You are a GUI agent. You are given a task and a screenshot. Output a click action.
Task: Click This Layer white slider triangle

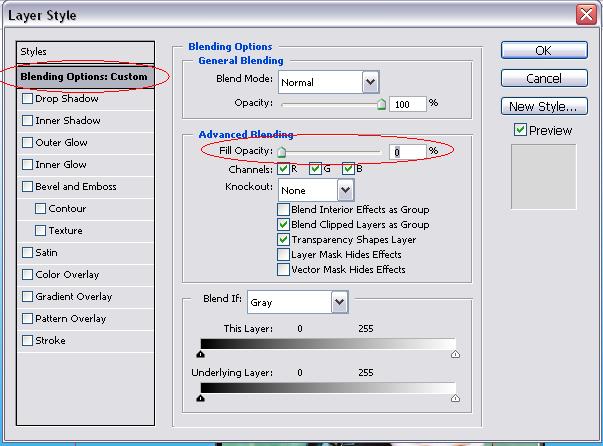click(x=455, y=354)
